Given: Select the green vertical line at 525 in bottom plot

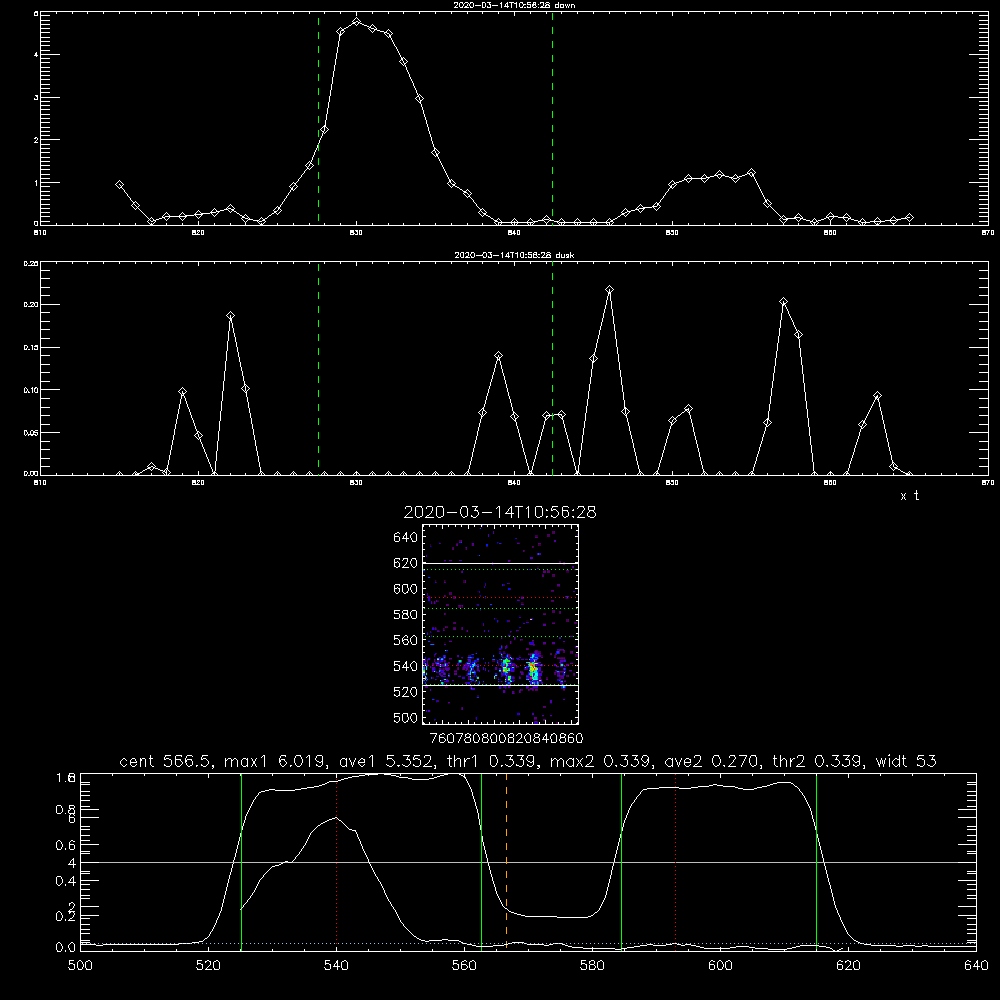Looking at the screenshot, I should tap(241, 861).
